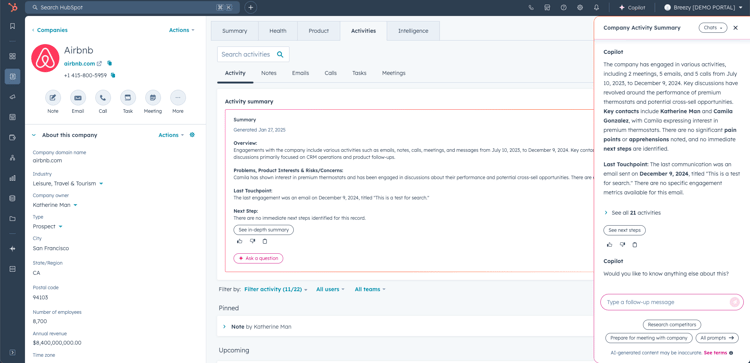750x363 pixels.
Task: Select the Meetings activity sub-tab
Action: pos(394,73)
